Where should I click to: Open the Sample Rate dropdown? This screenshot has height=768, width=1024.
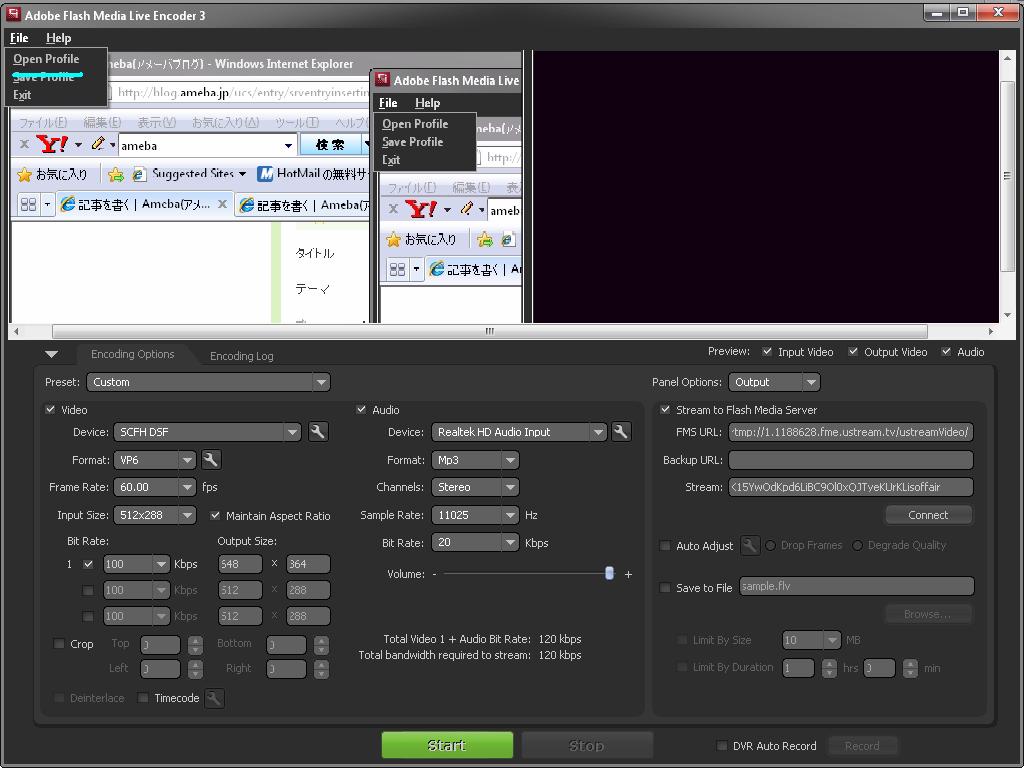475,515
